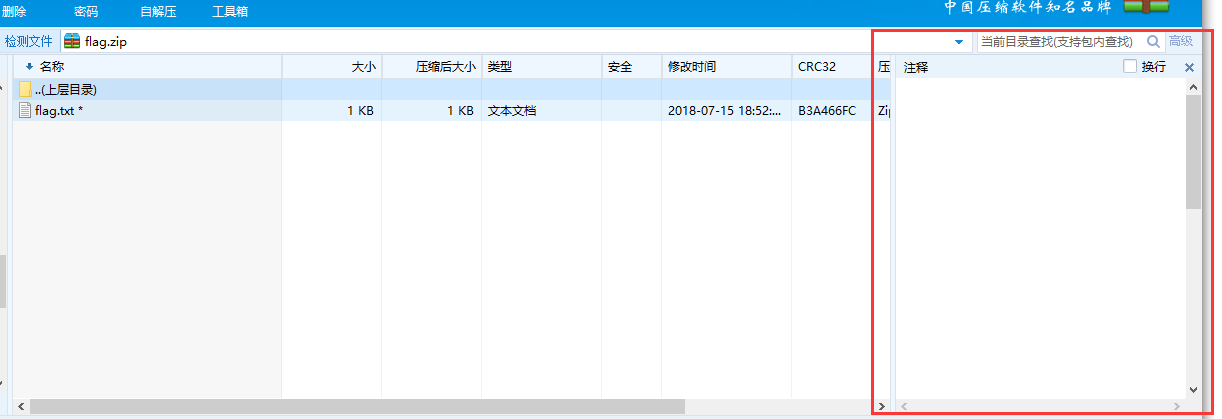Sort by the 压缩后大小 column header
The height and width of the screenshot is (419, 1222).
pyautogui.click(x=432, y=67)
